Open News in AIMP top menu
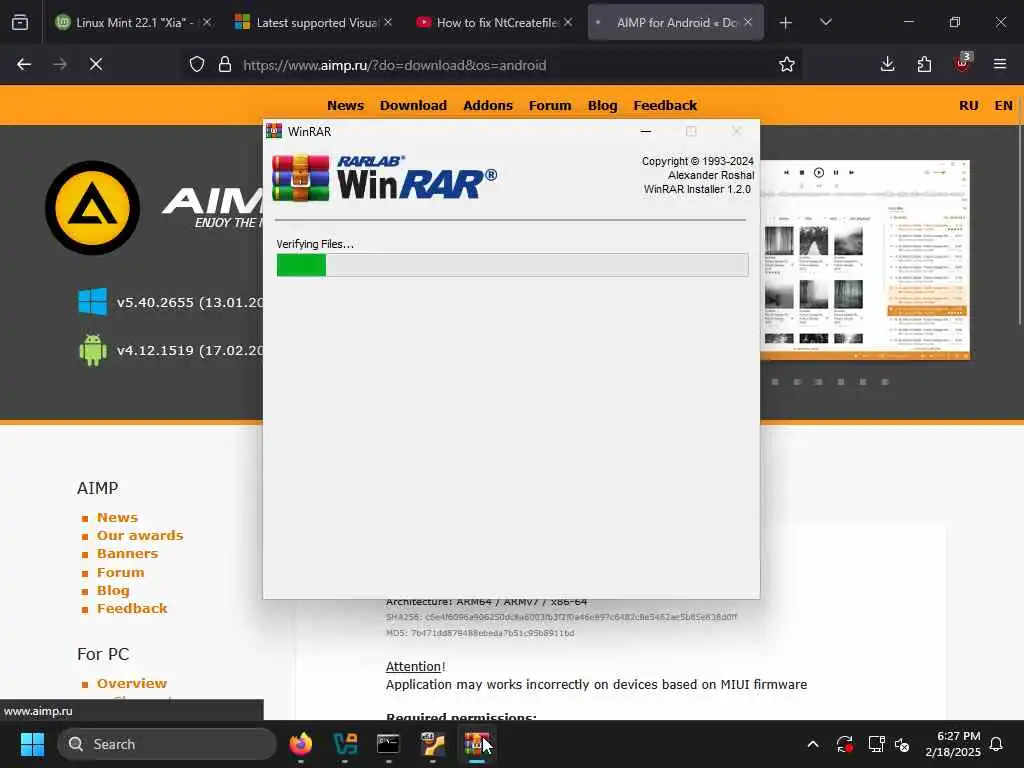This screenshot has width=1024, height=768. click(x=345, y=106)
